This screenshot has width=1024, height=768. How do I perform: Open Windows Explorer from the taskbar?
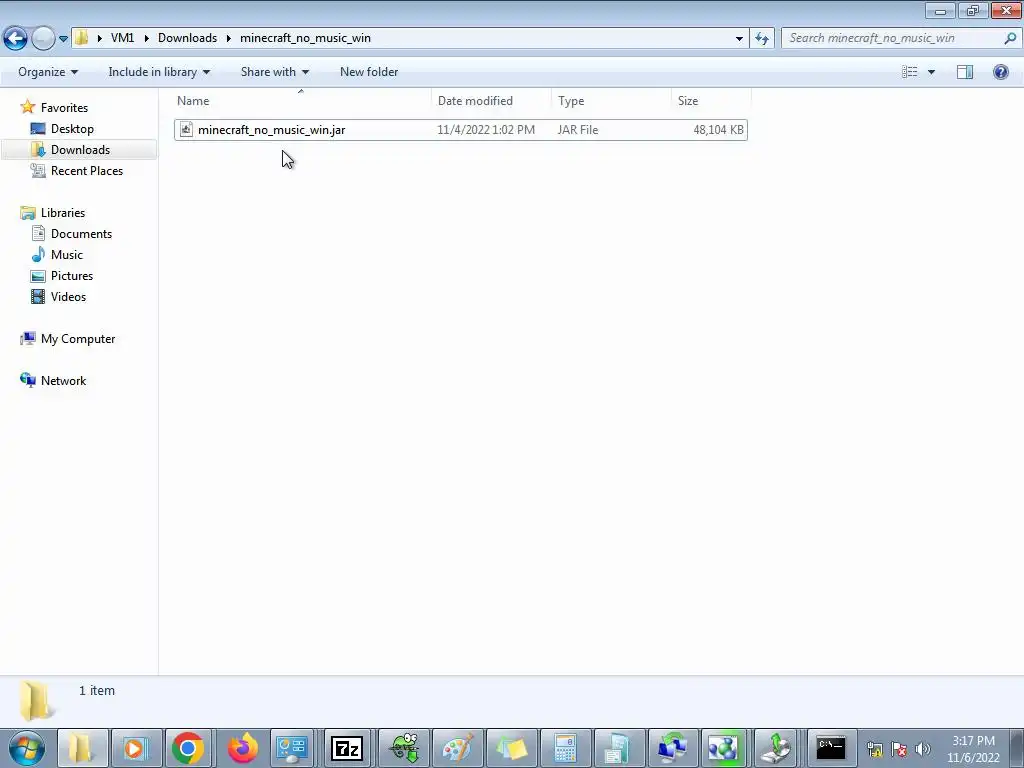pyautogui.click(x=81, y=748)
